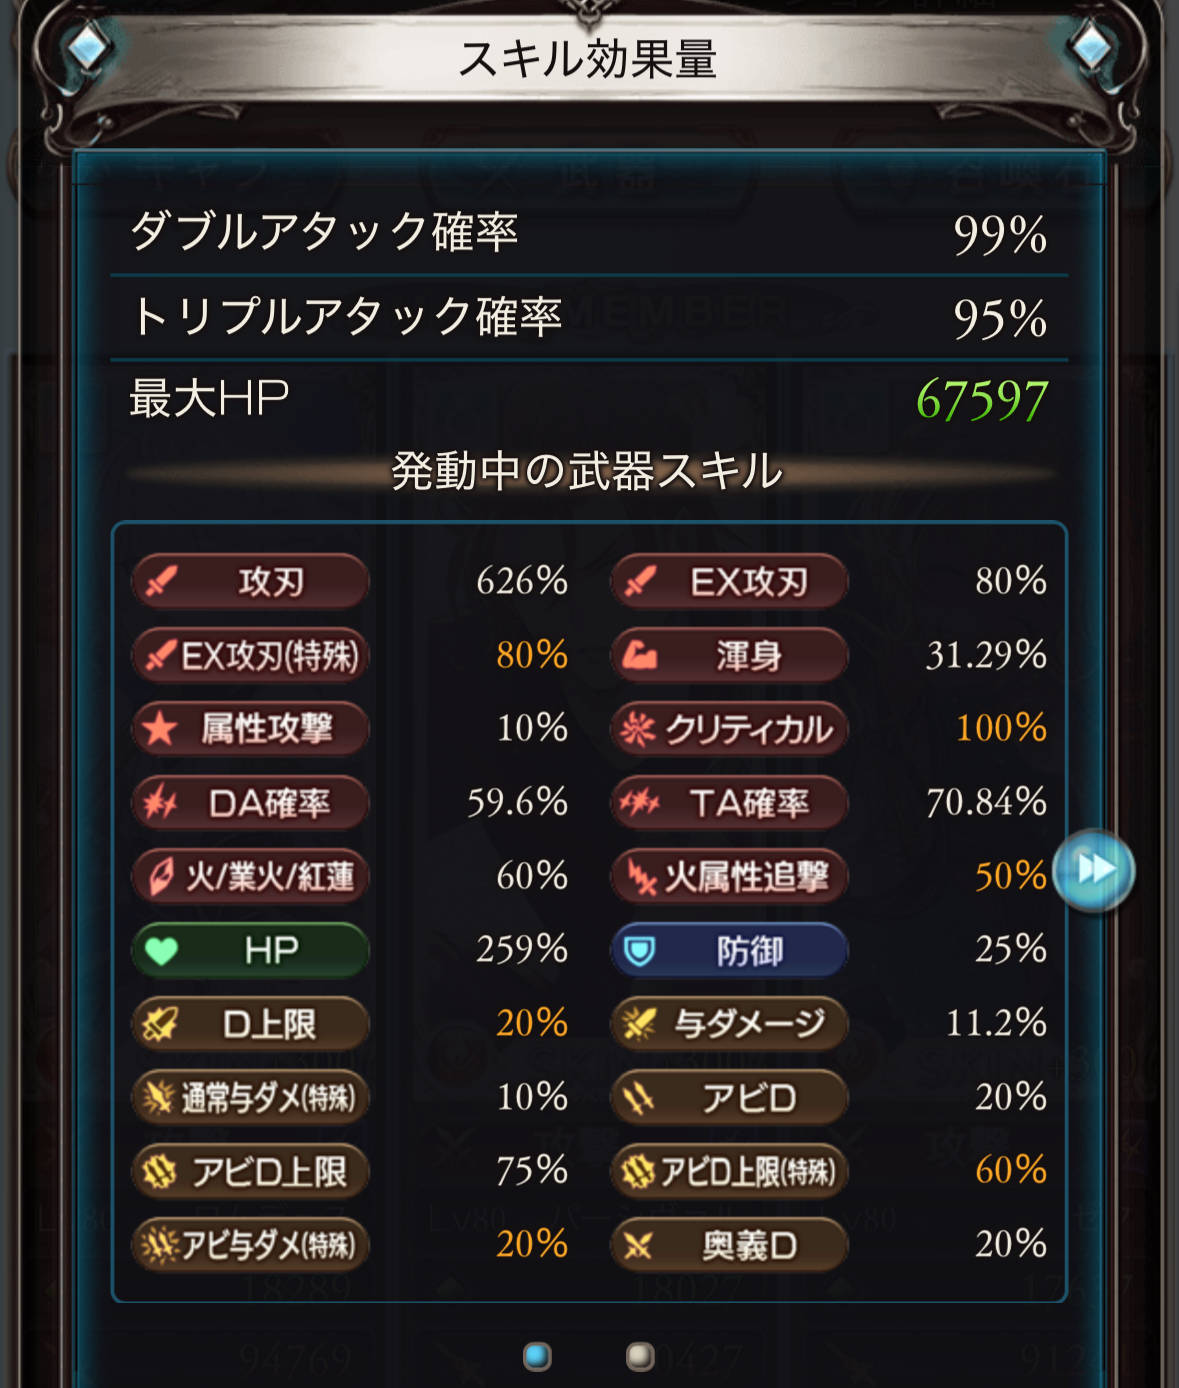Tap the 属性攻撃 star skill badge
Screen dimensions: 1179x1388
click(x=250, y=729)
